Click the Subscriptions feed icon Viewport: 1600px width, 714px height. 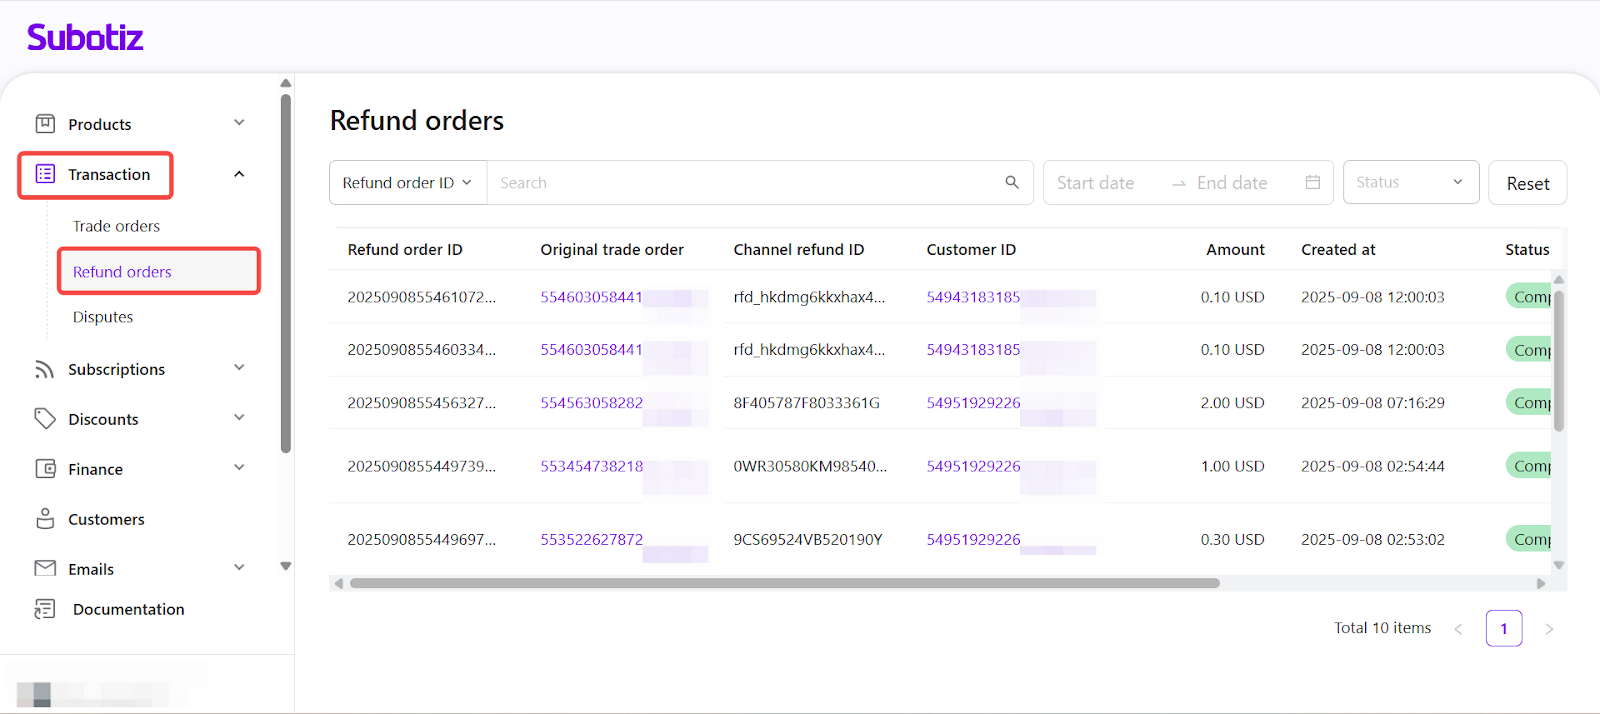pyautogui.click(x=45, y=369)
